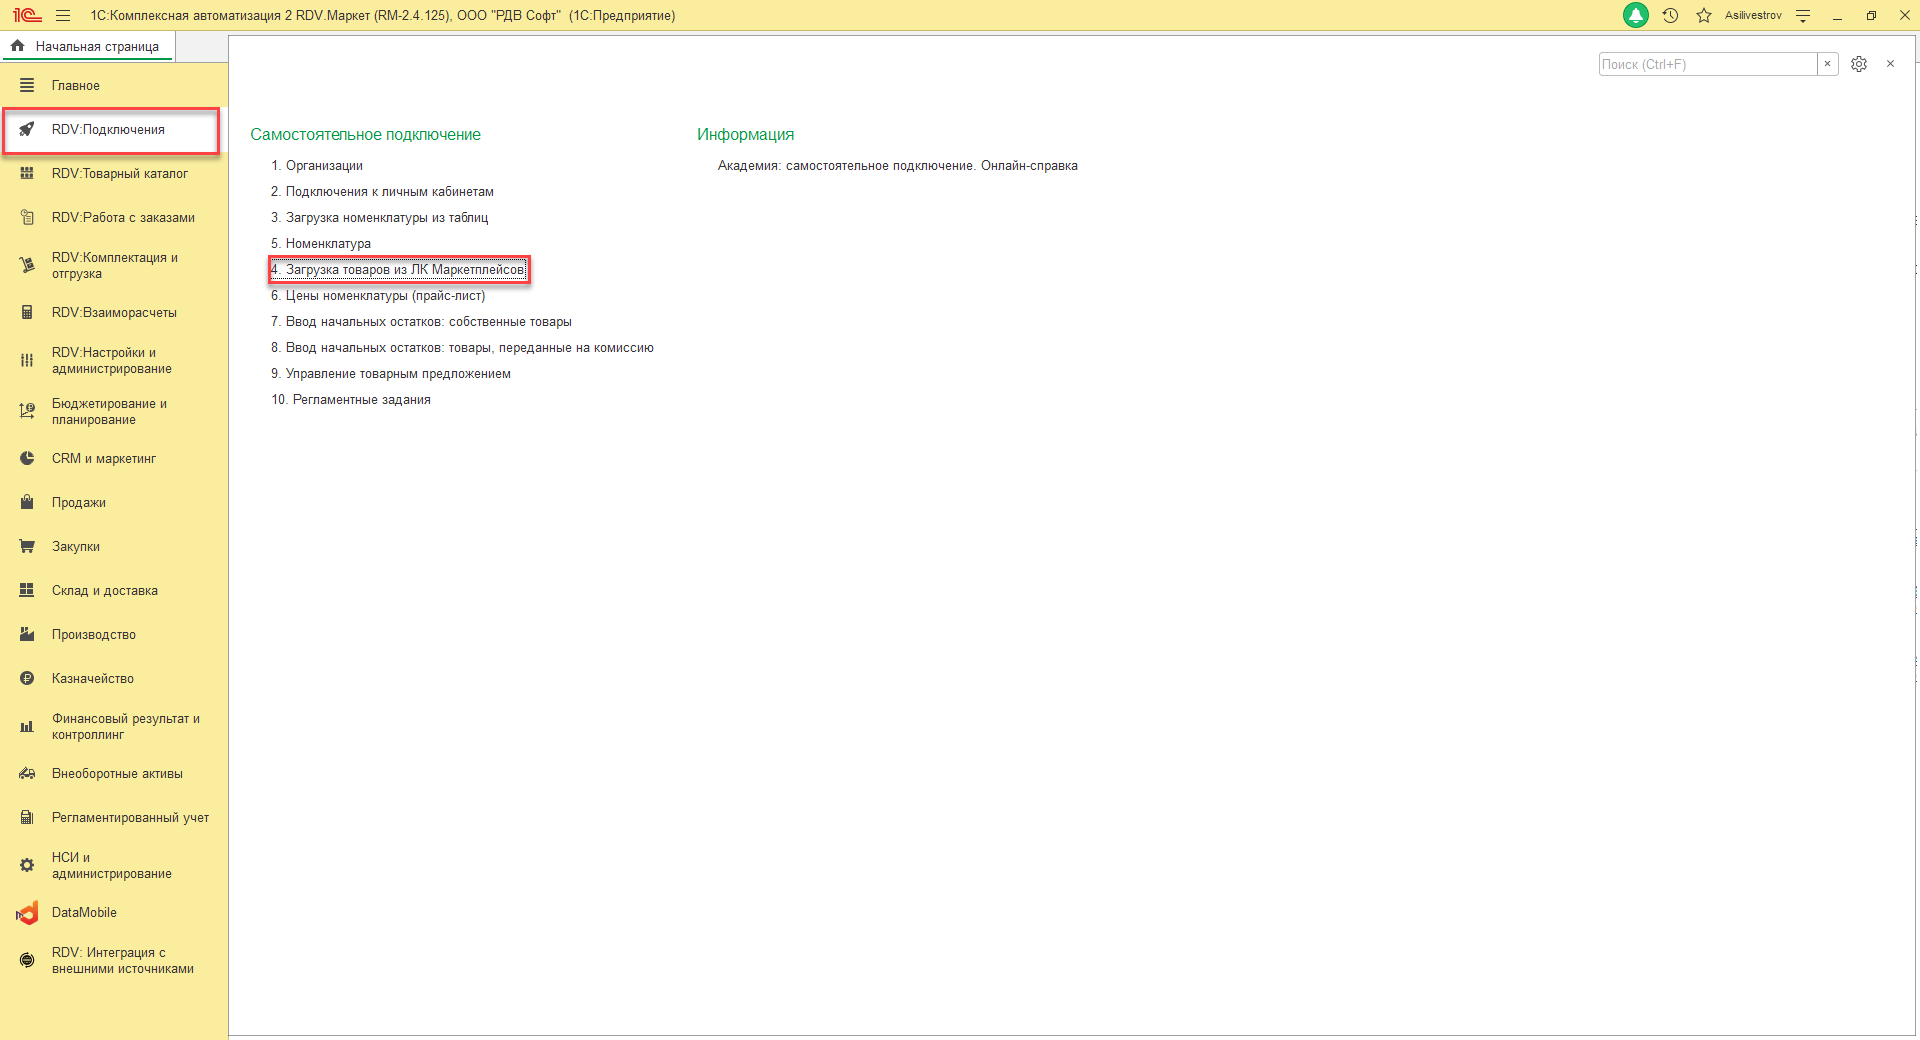Screen dimensions: 1920x1040
Task: Click the coin icon for Казначейство
Action: point(27,678)
